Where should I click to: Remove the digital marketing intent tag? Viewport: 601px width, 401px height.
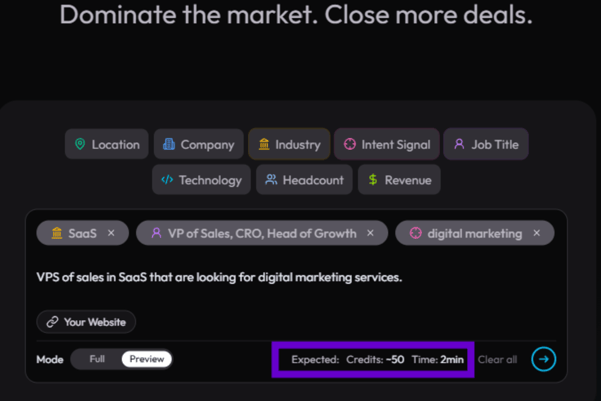click(x=537, y=233)
